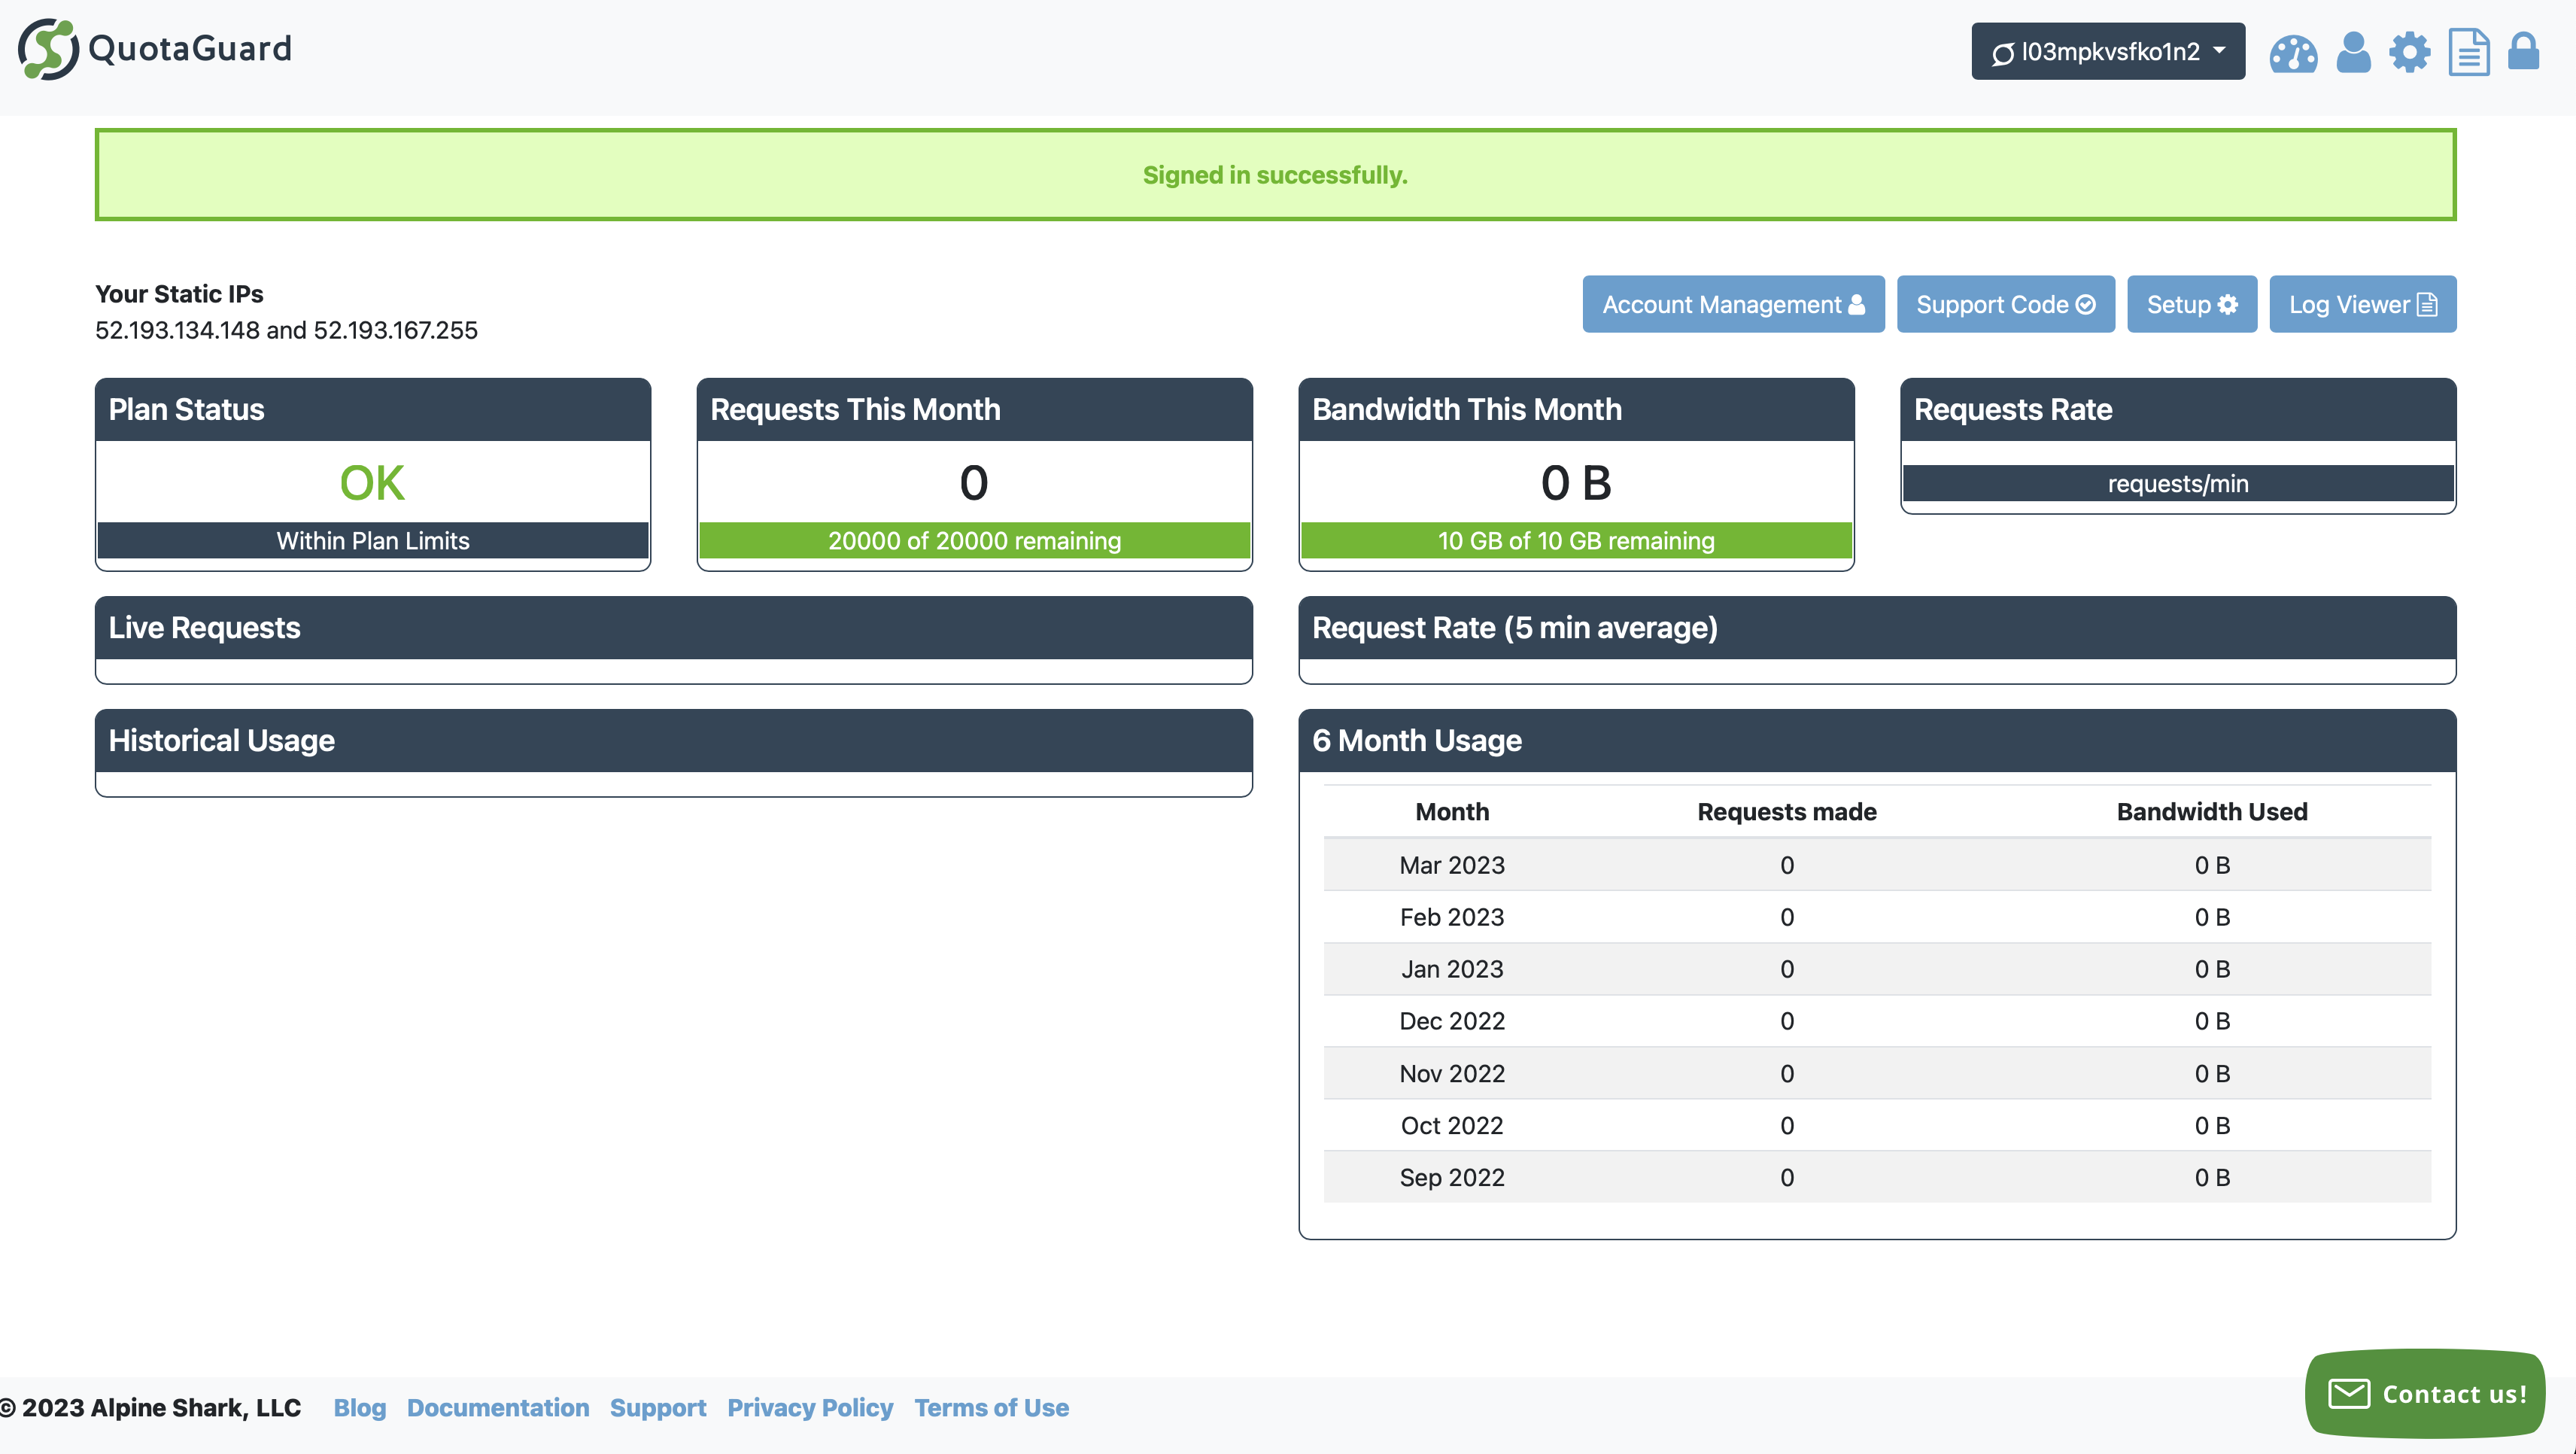The image size is (2576, 1454).
Task: Click the 0 B bandwidth value
Action: [1576, 483]
